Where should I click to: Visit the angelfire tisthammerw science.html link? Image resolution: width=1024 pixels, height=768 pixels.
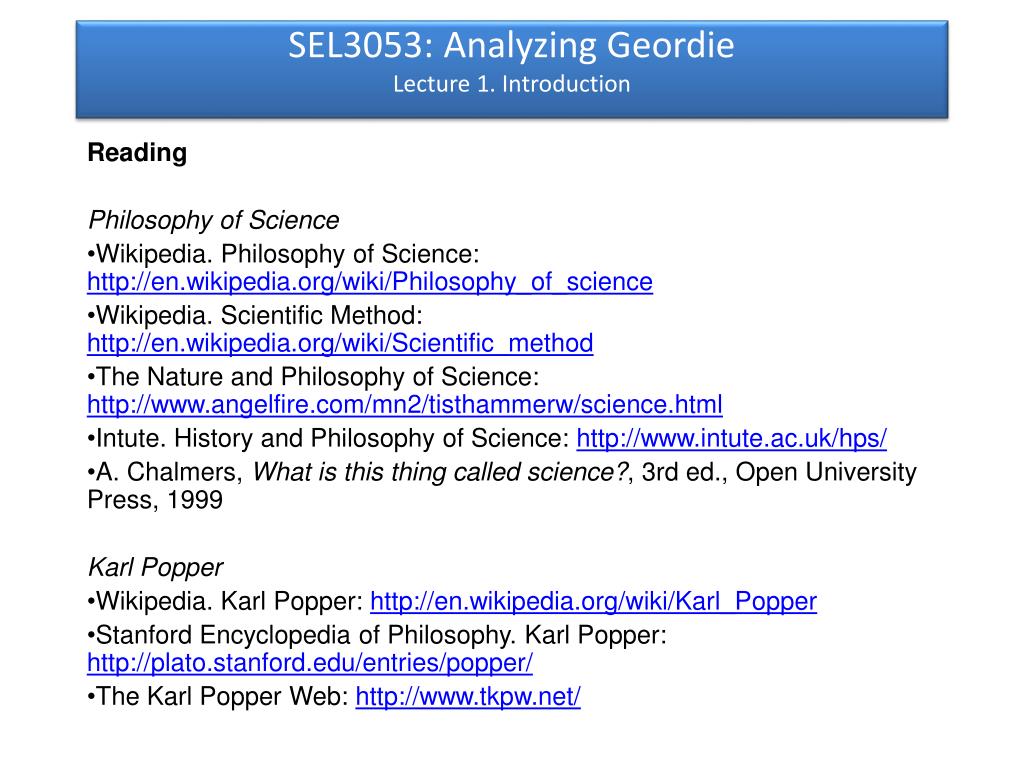[405, 405]
